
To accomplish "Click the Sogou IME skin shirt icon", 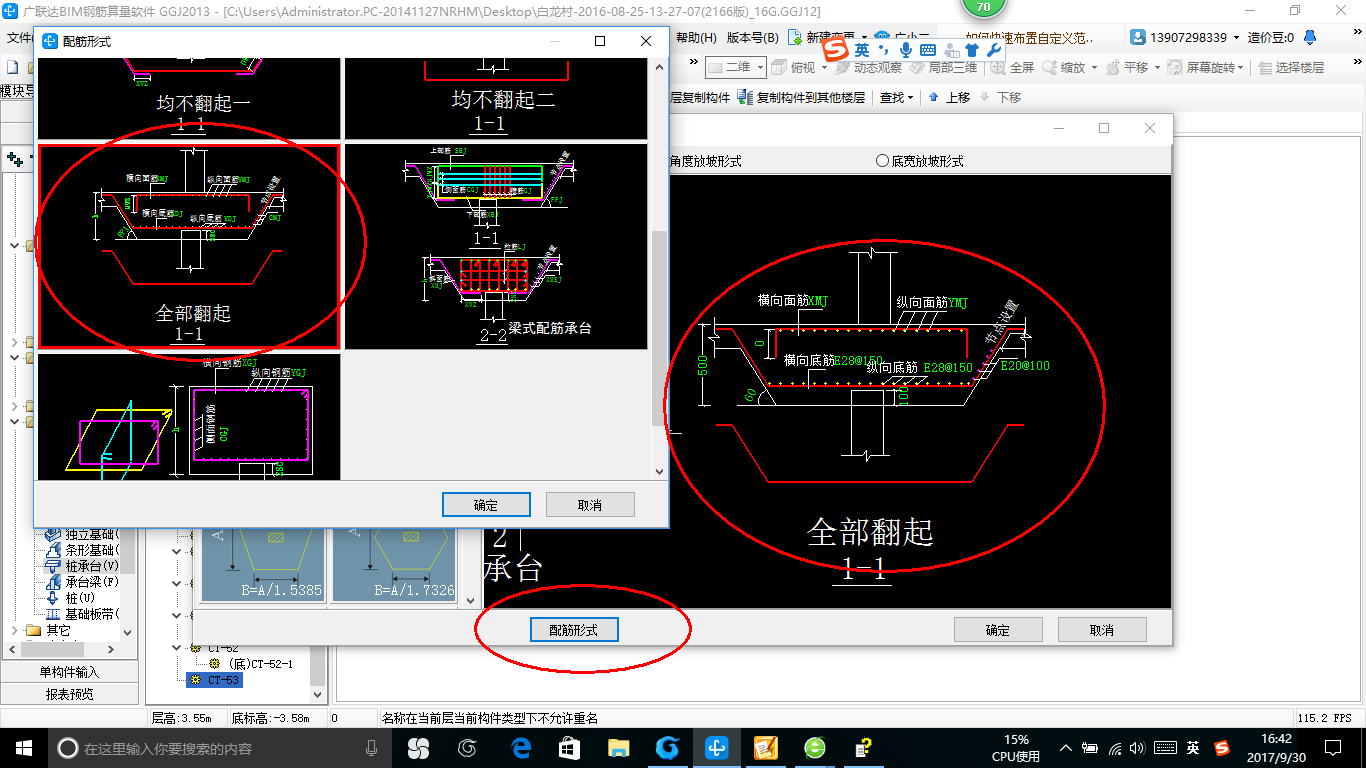I will coord(971,49).
